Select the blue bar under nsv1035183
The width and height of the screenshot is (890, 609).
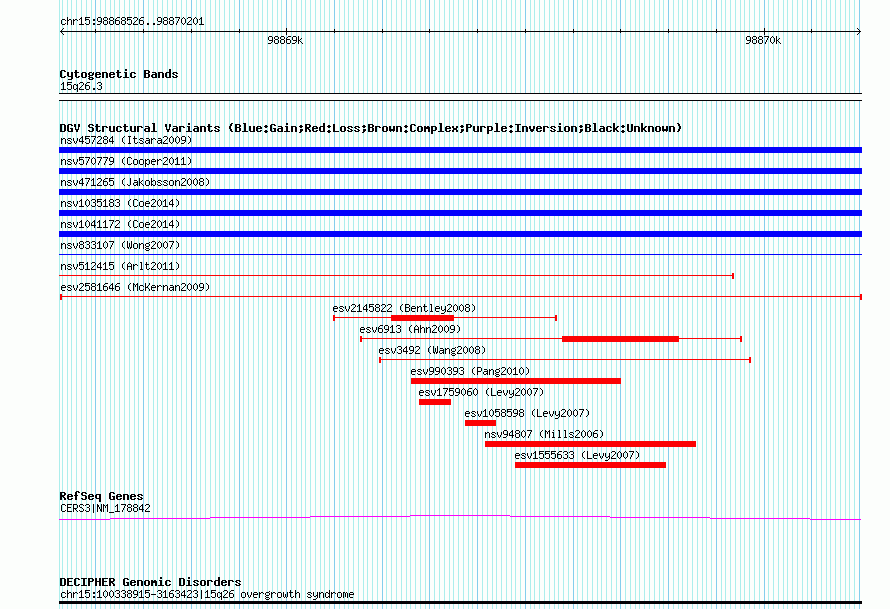point(460,213)
